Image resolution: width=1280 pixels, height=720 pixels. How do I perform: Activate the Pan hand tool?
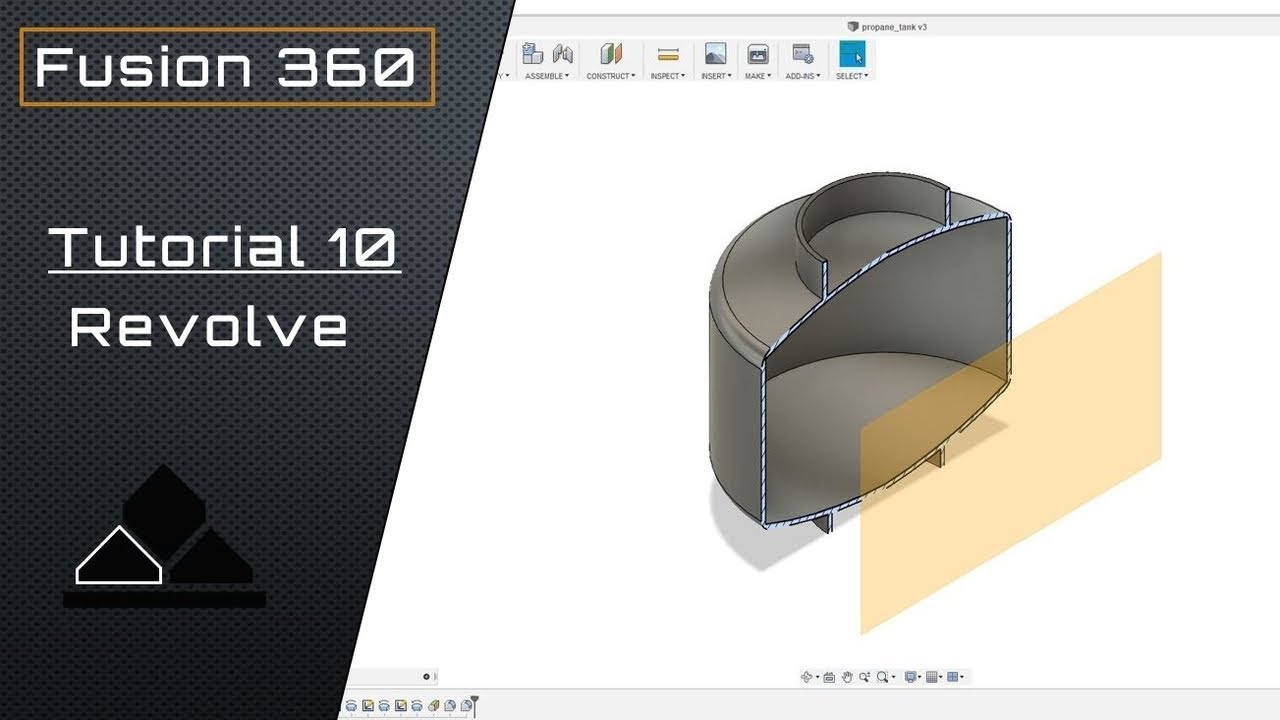click(x=847, y=676)
